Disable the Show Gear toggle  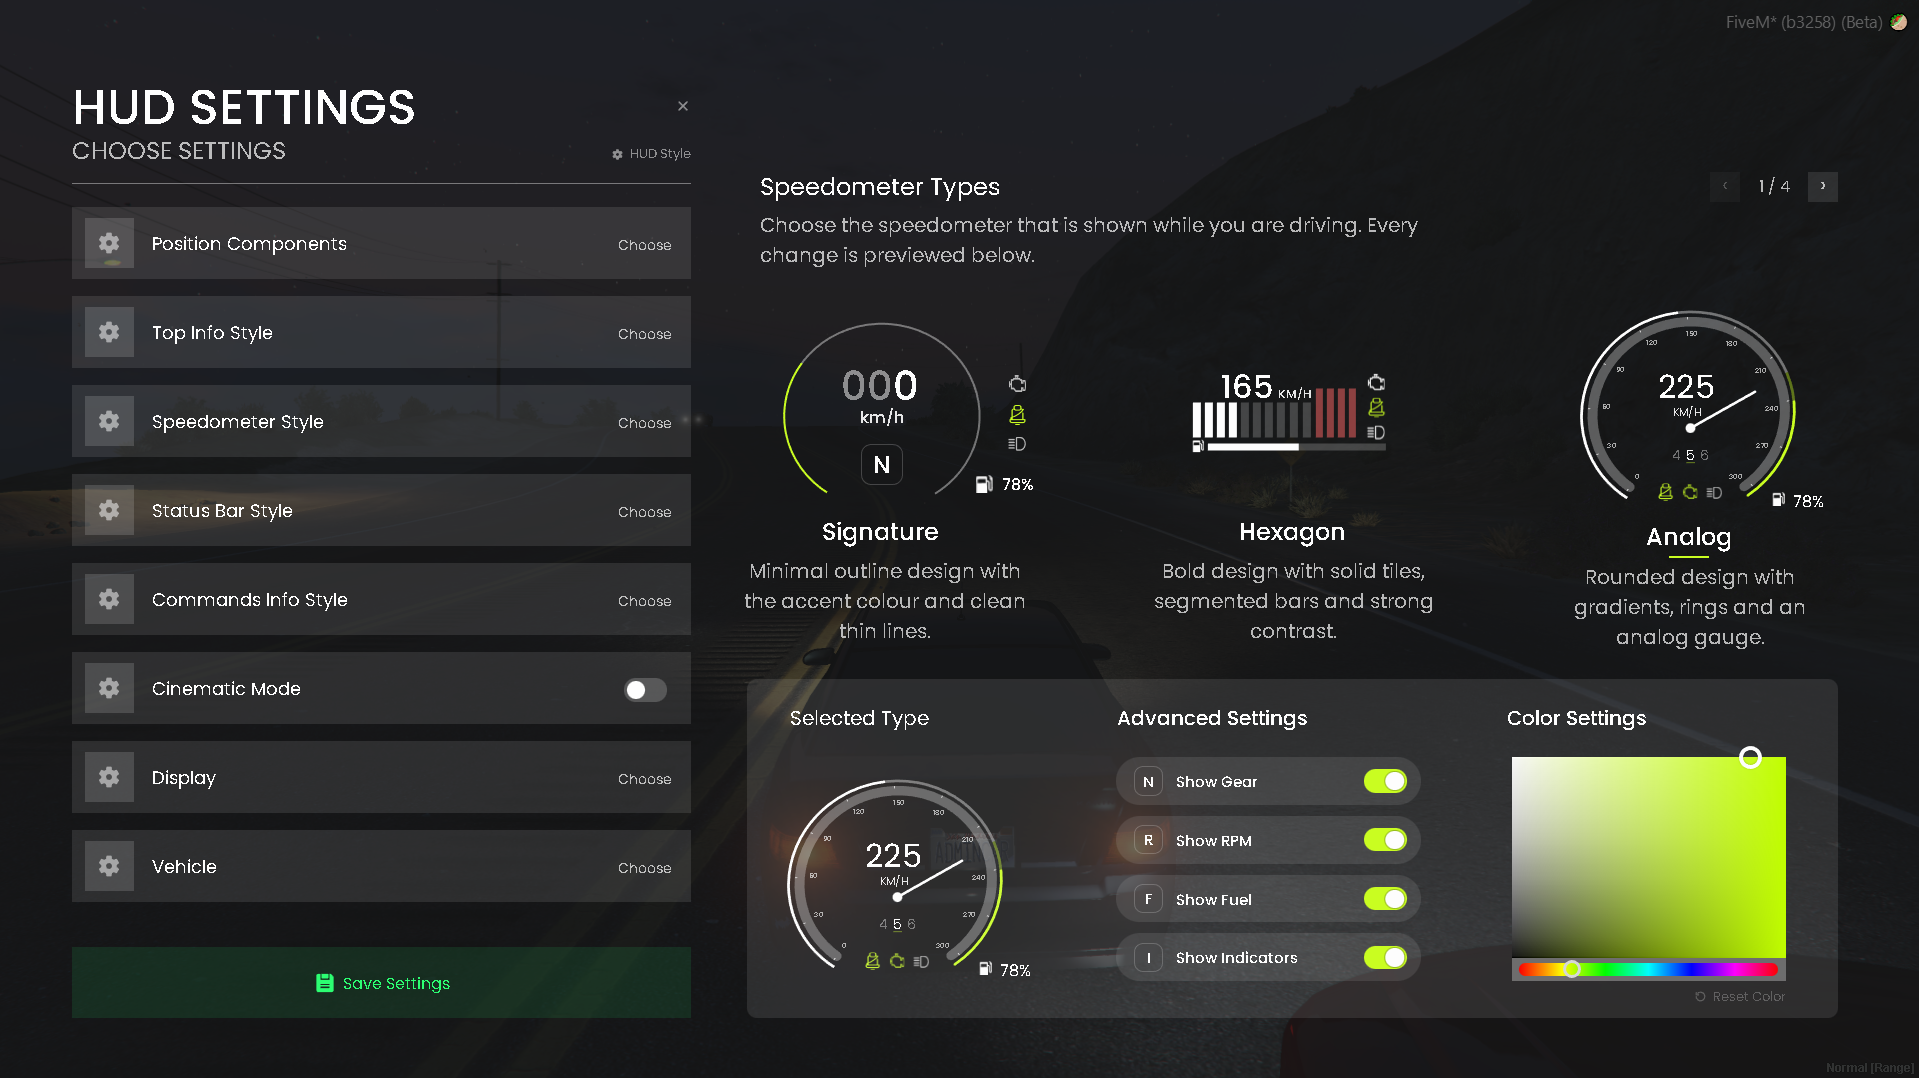[x=1385, y=781]
